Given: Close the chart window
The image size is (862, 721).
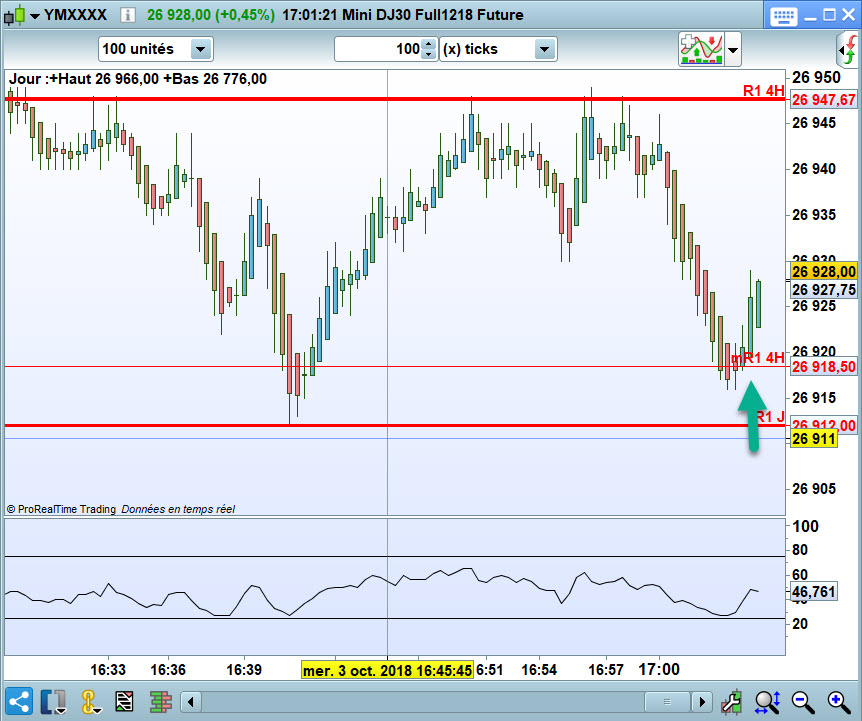Looking at the screenshot, I should pyautogui.click(x=849, y=15).
